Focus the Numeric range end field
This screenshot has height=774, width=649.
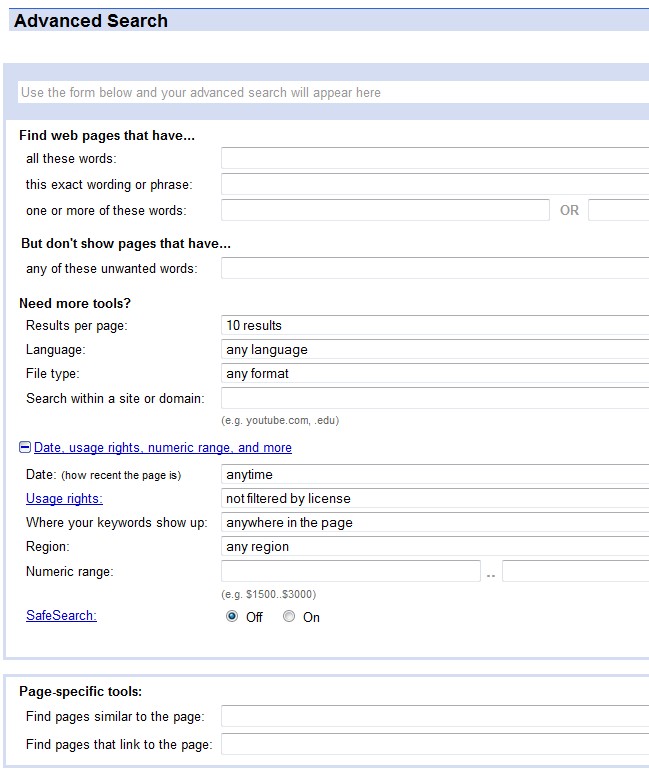[575, 571]
